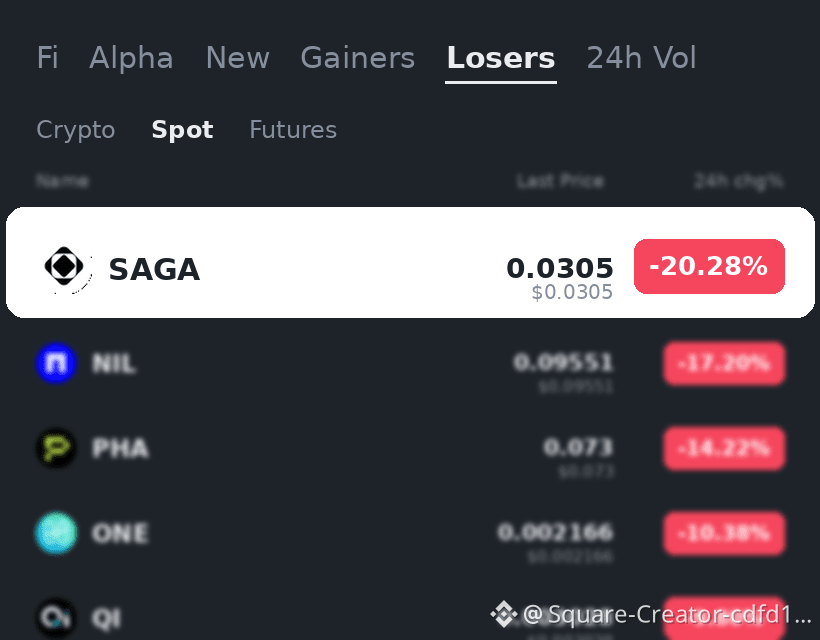Viewport: 820px width, 640px height.
Task: Choose the Futures market filter
Action: pos(293,130)
